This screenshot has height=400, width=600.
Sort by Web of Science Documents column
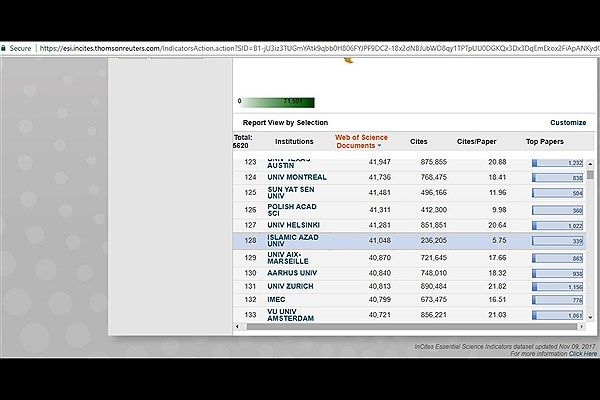click(361, 141)
